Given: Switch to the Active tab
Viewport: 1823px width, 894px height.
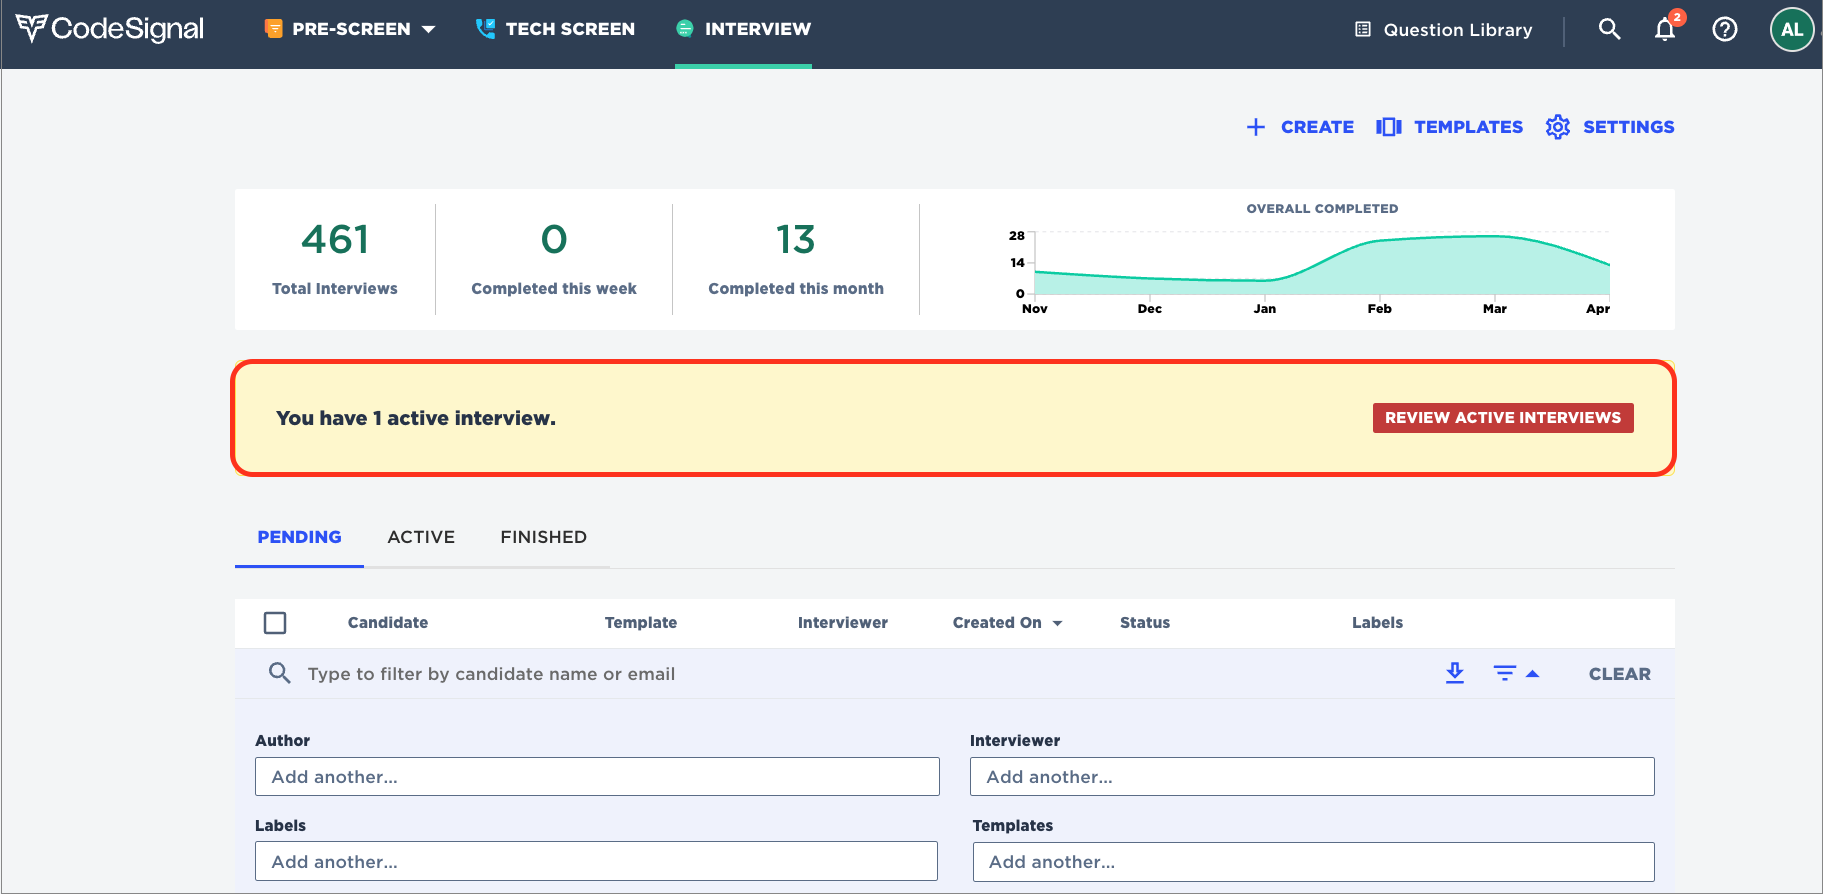Looking at the screenshot, I should pos(421,537).
